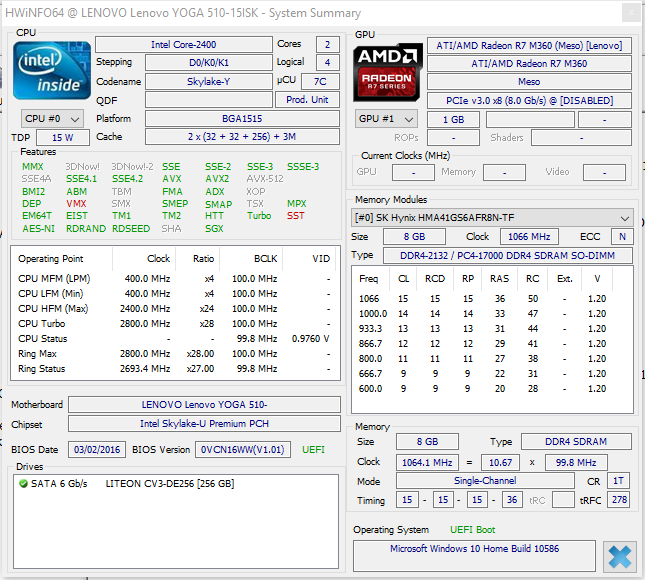Select the BIOS Date field
Screen dimensions: 645x580
(97, 449)
